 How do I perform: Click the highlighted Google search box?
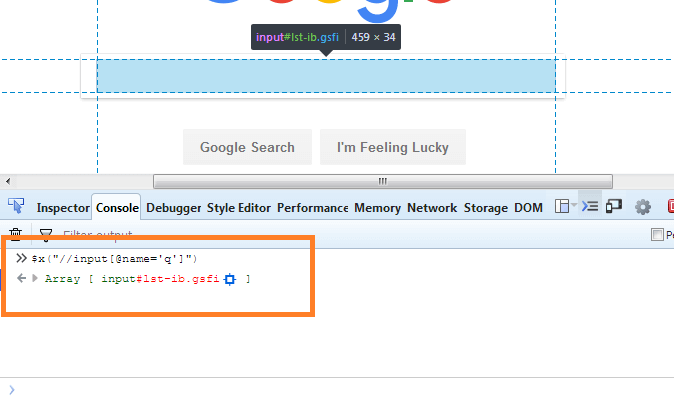[x=326, y=76]
